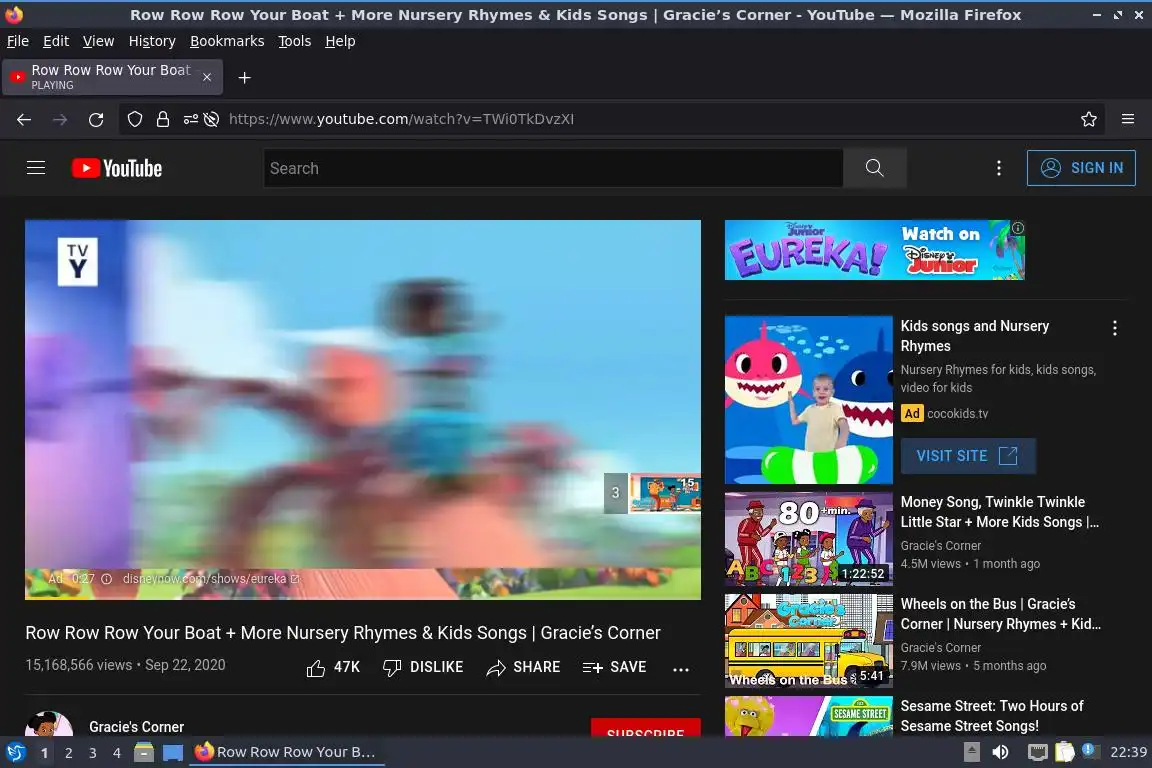The image size is (1152, 768).
Task: Switch to workspace 4 in taskbar
Action: [117, 753]
